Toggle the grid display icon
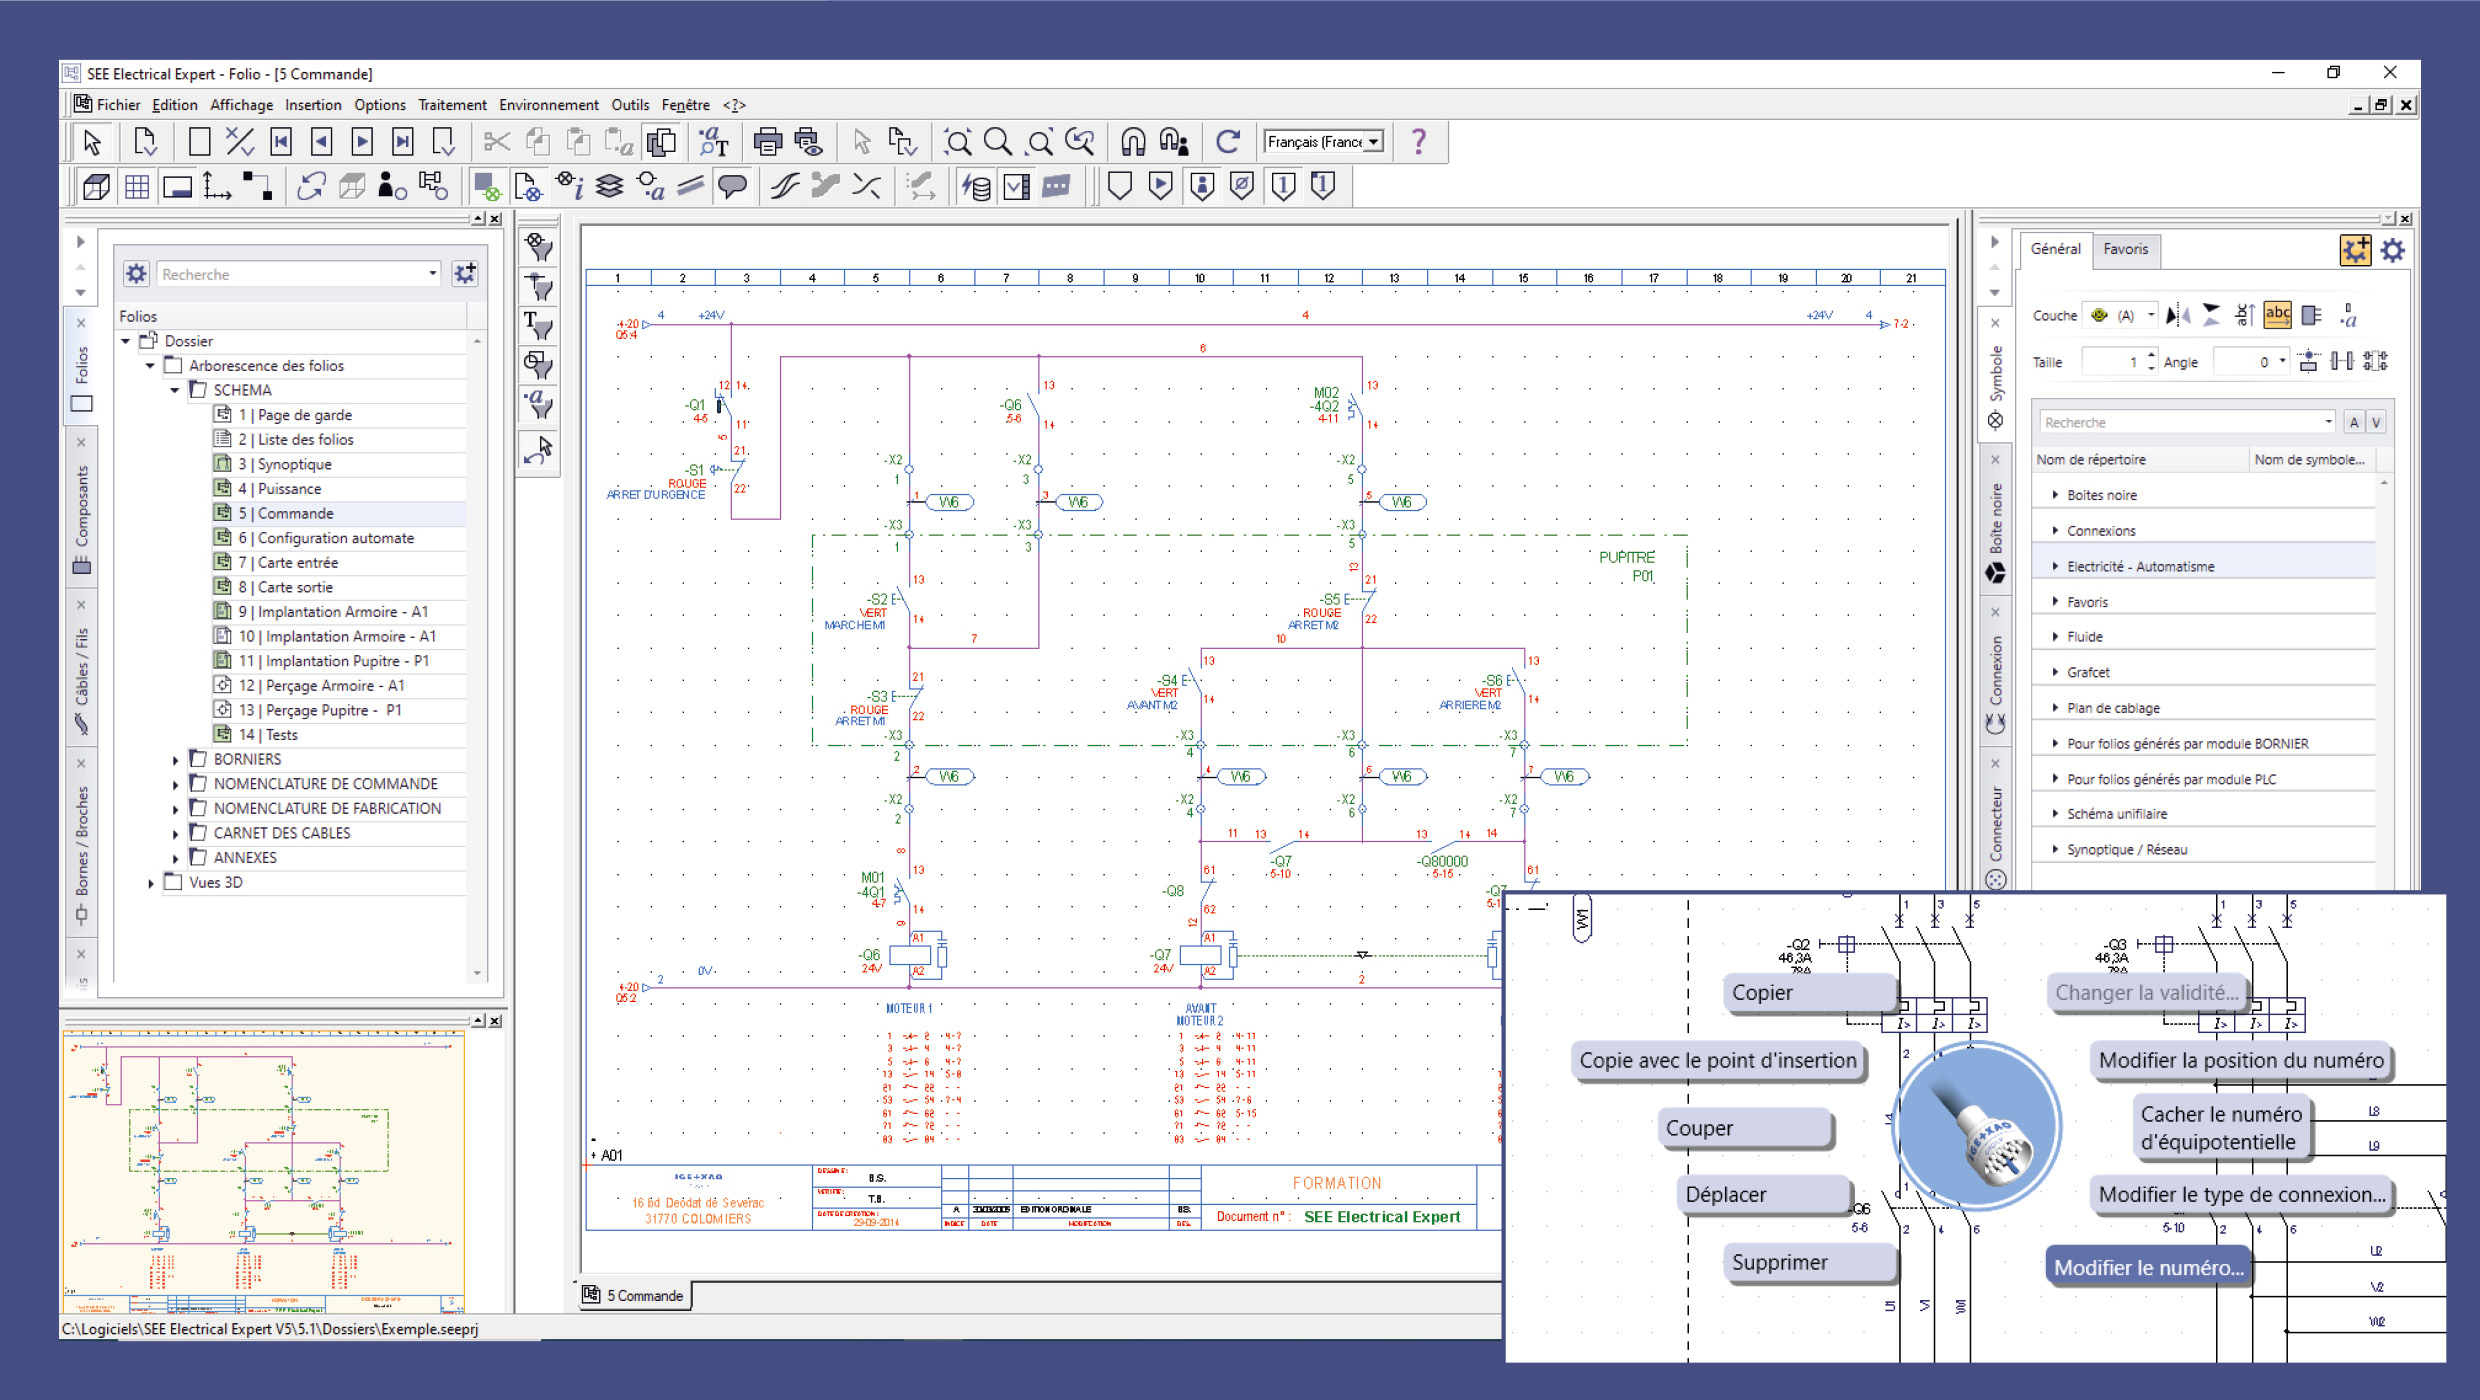The width and height of the screenshot is (2480, 1400). (137, 186)
